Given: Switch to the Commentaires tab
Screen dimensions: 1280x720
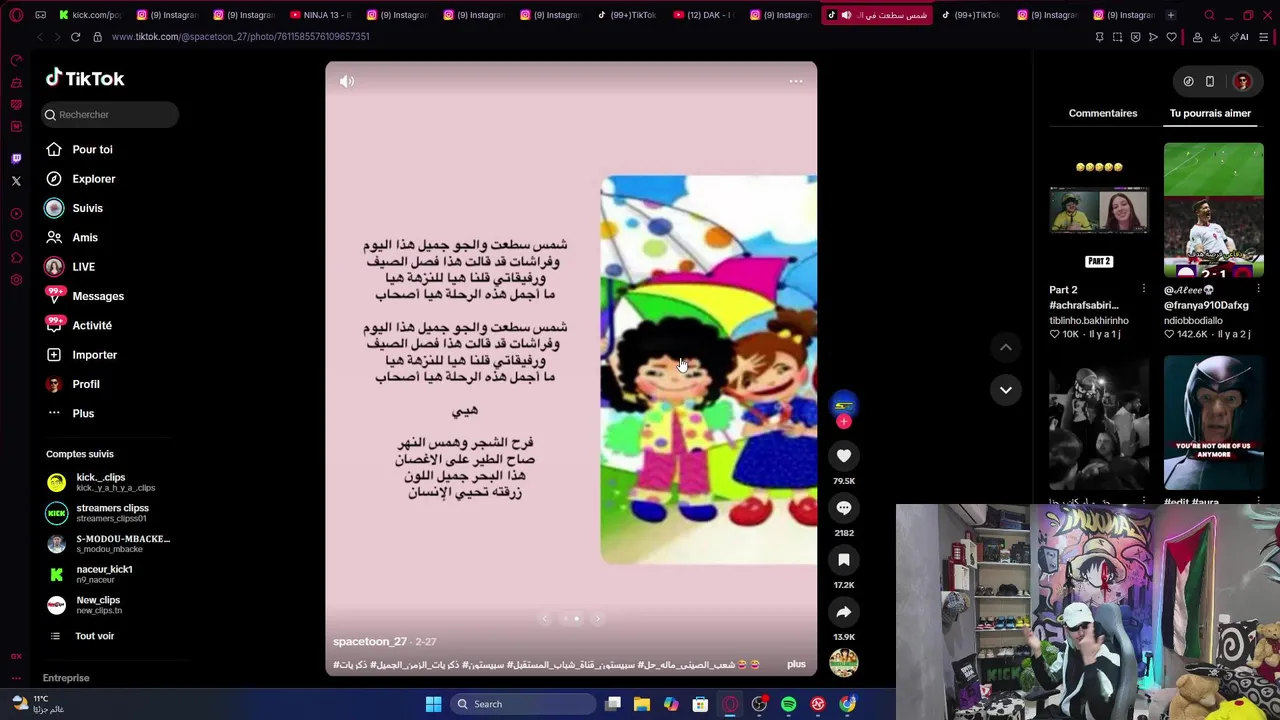Looking at the screenshot, I should click(x=1103, y=113).
